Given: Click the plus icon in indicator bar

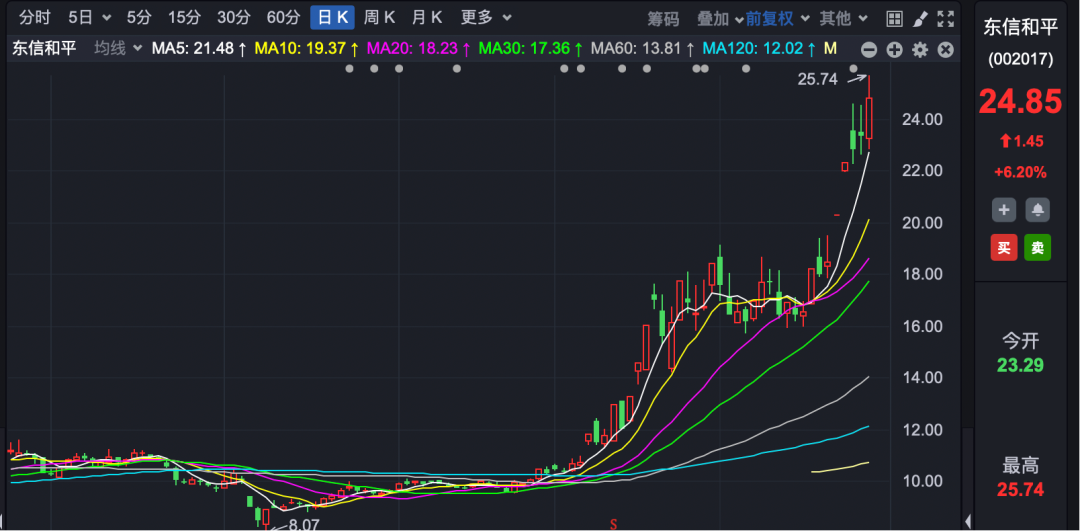Looking at the screenshot, I should tap(894, 49).
